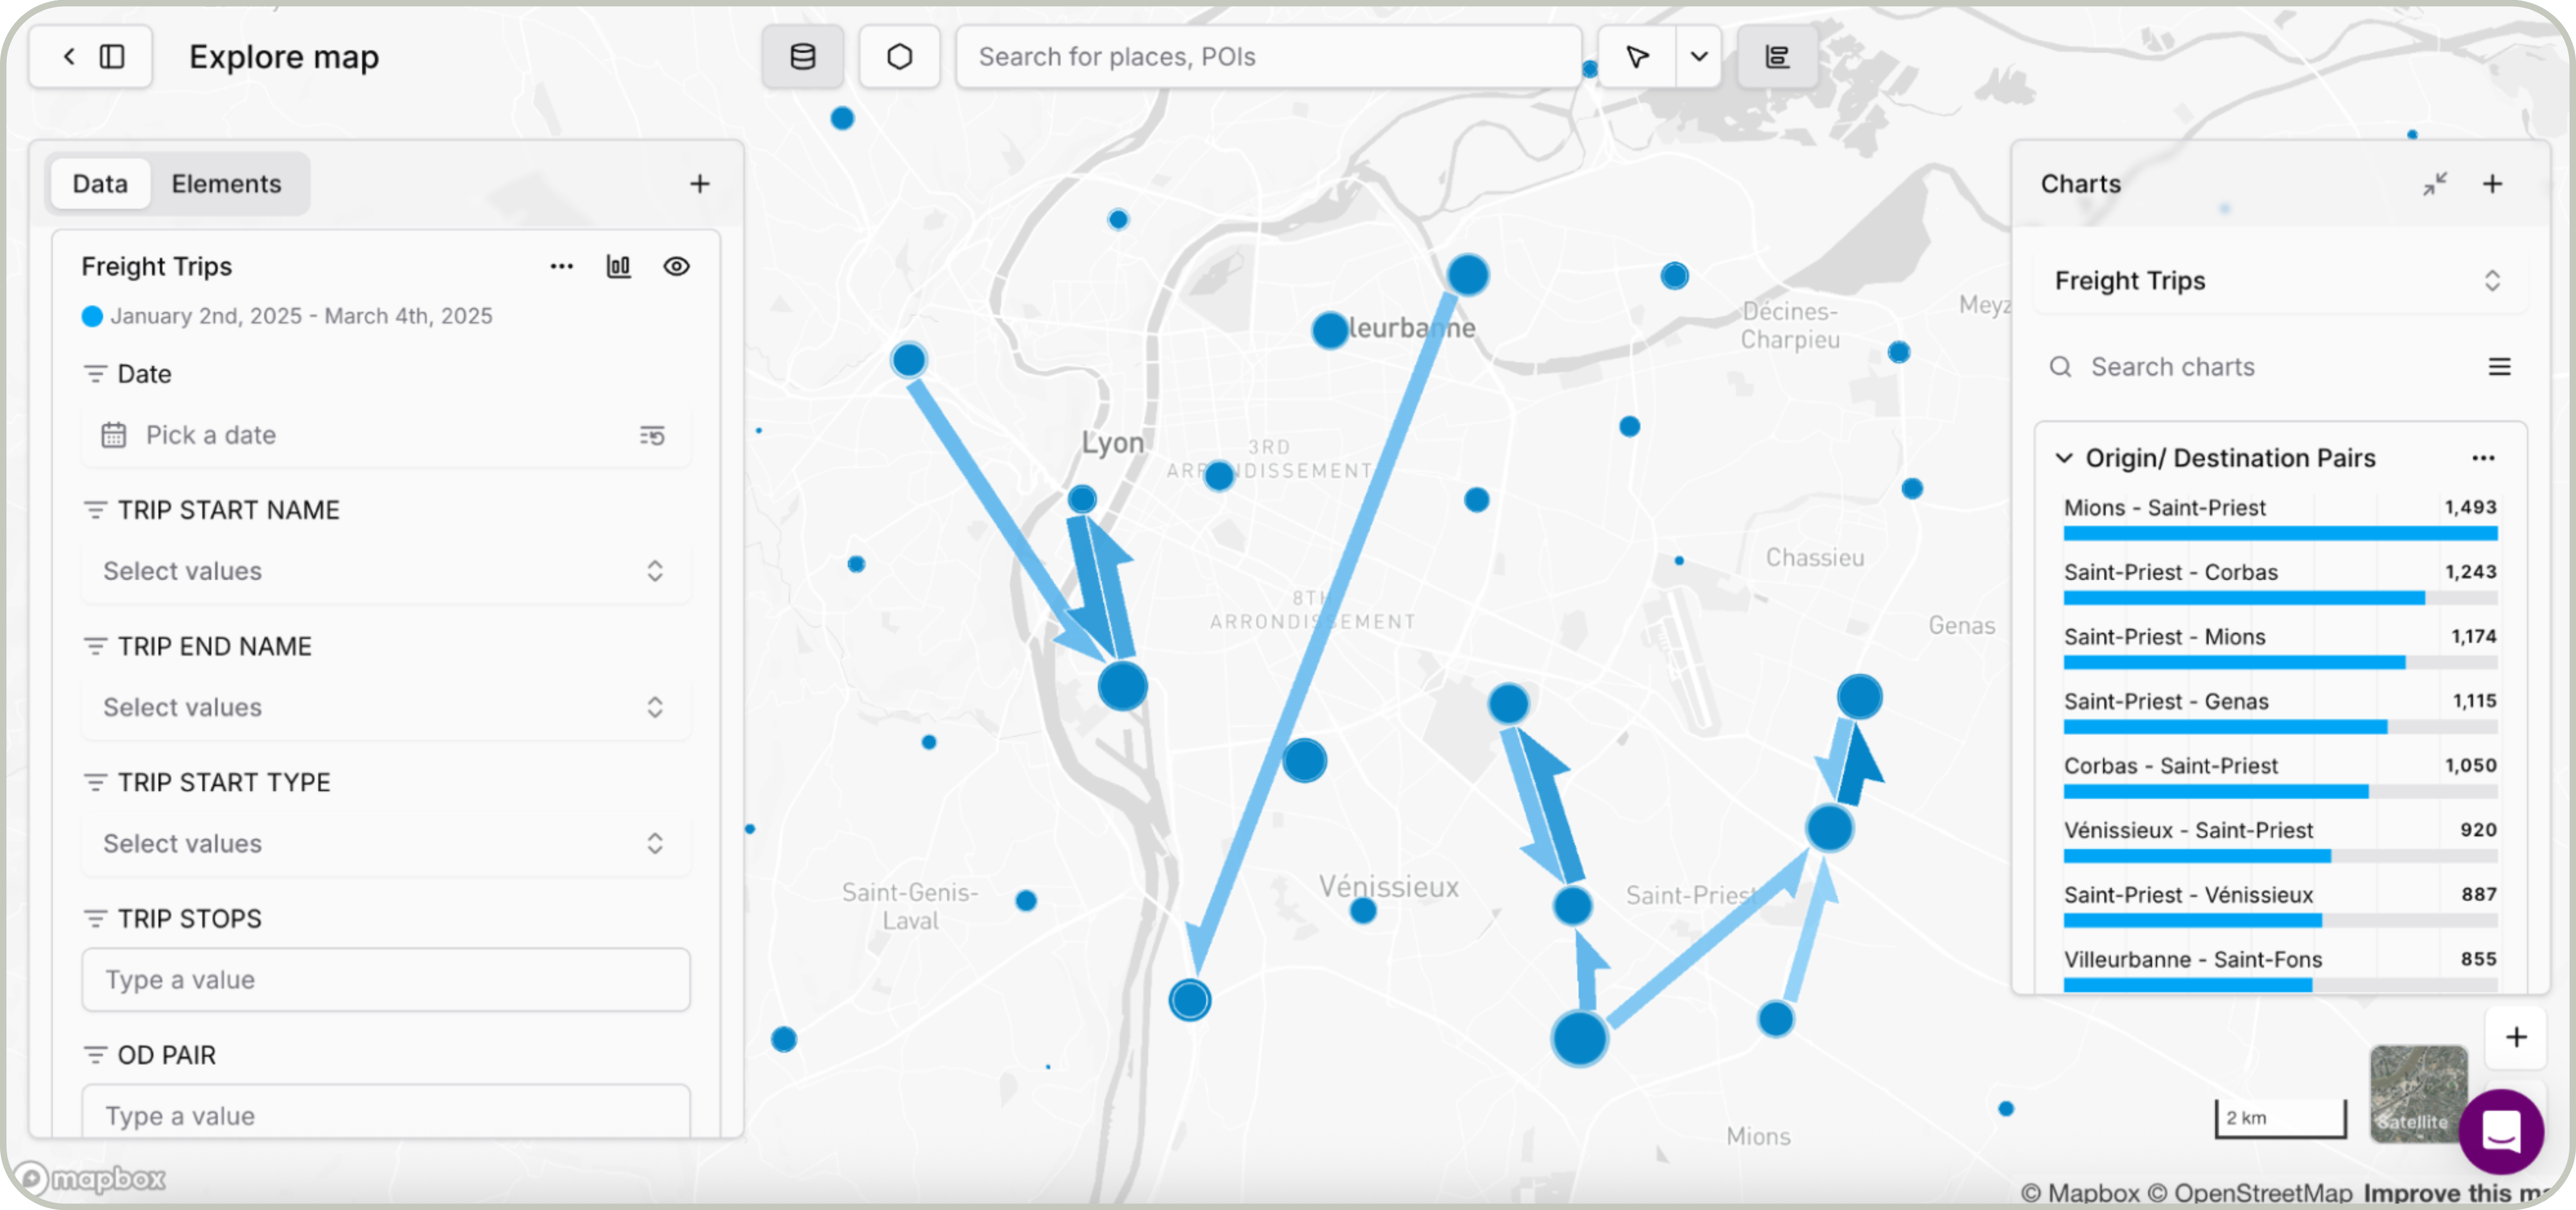Select the Data tab
Image resolution: width=2576 pixels, height=1210 pixels.
coord(100,184)
